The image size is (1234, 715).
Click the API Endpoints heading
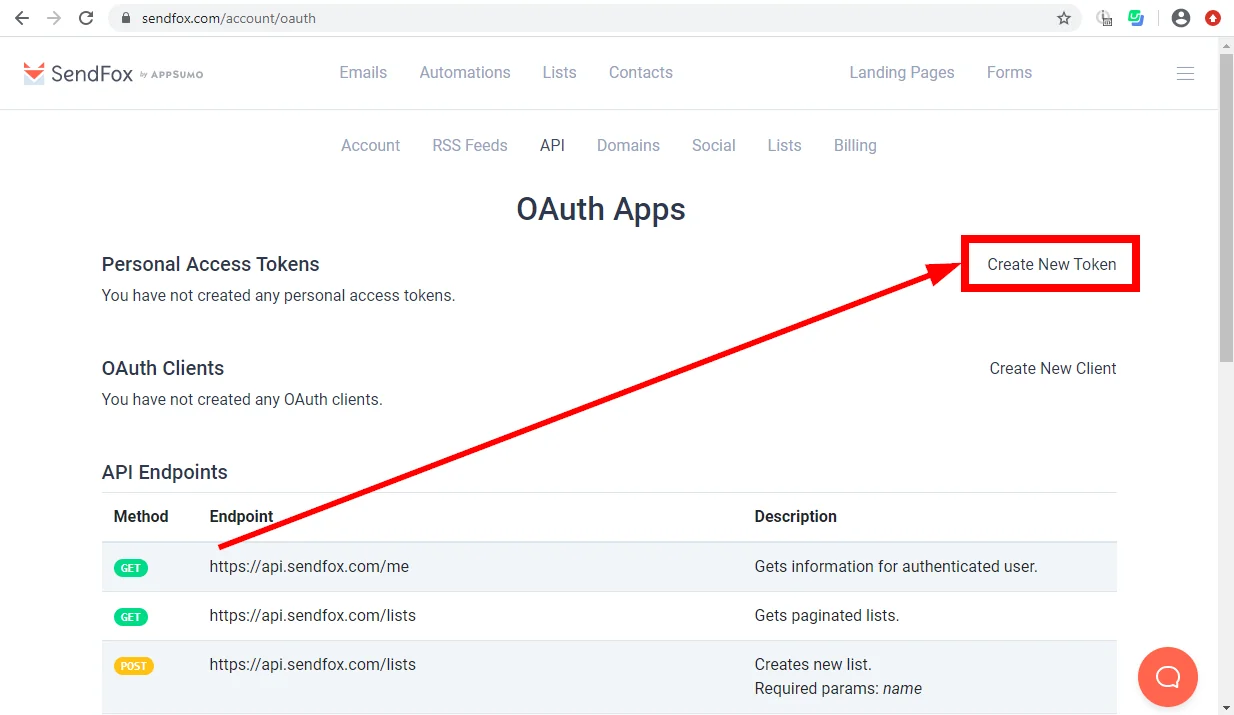pyautogui.click(x=165, y=472)
